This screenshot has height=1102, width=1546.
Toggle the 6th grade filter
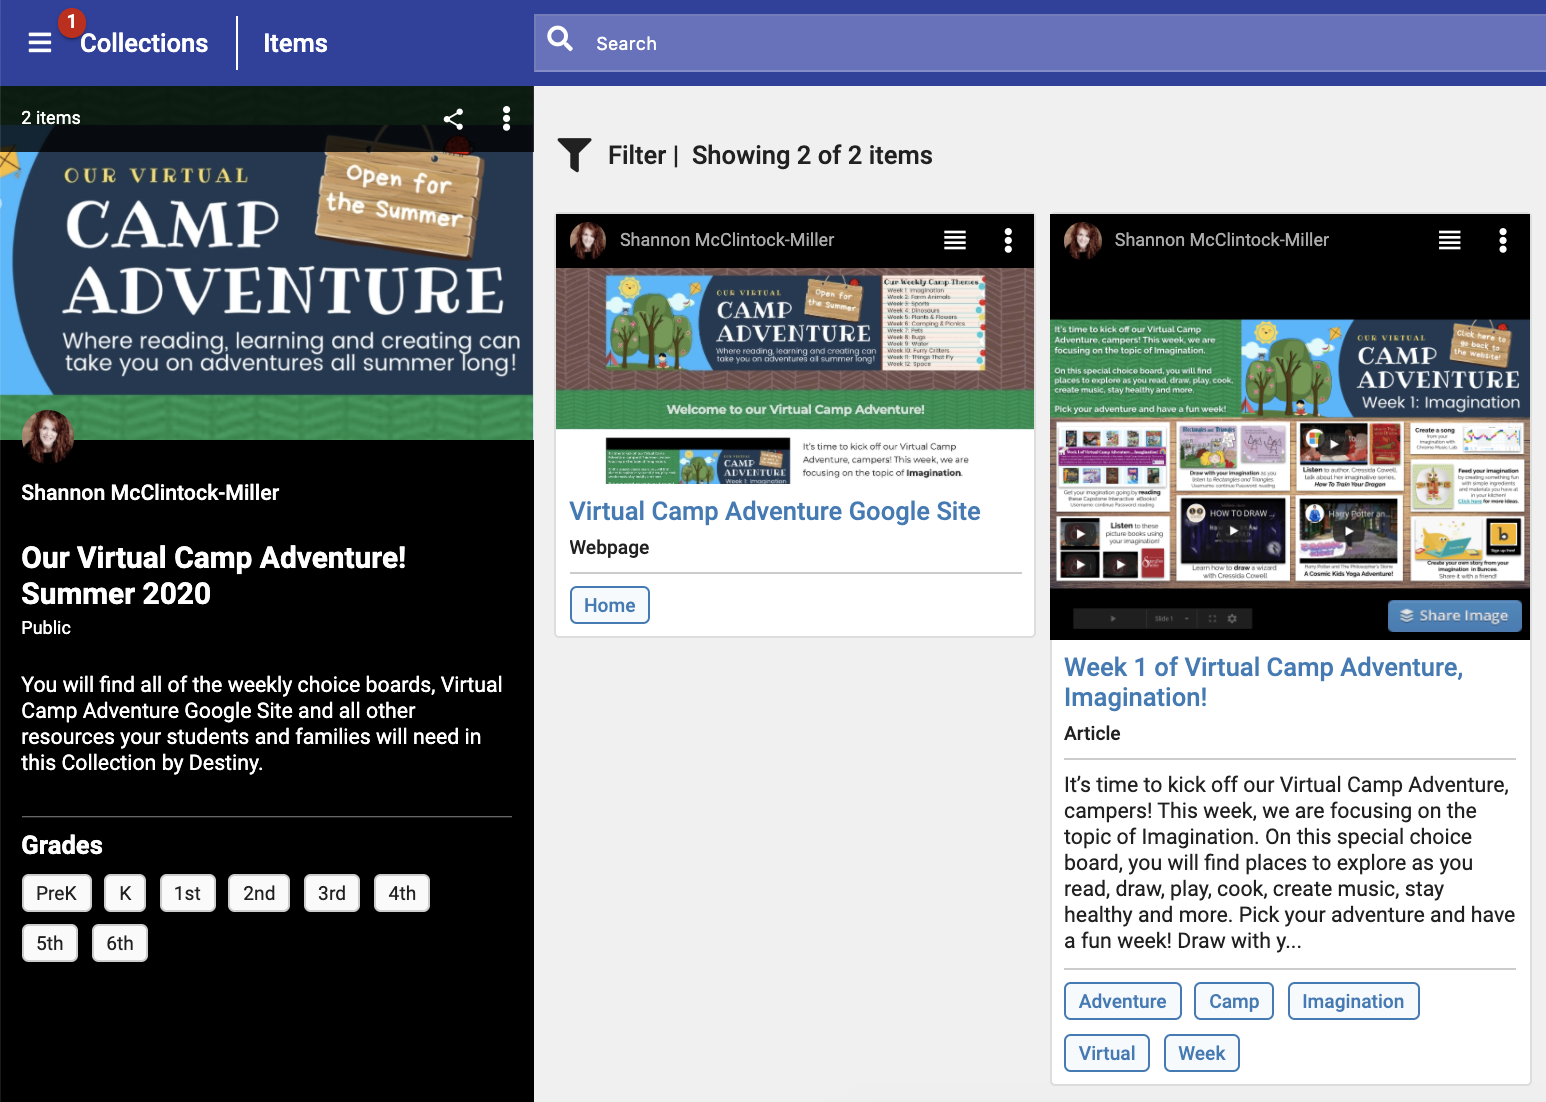(119, 942)
